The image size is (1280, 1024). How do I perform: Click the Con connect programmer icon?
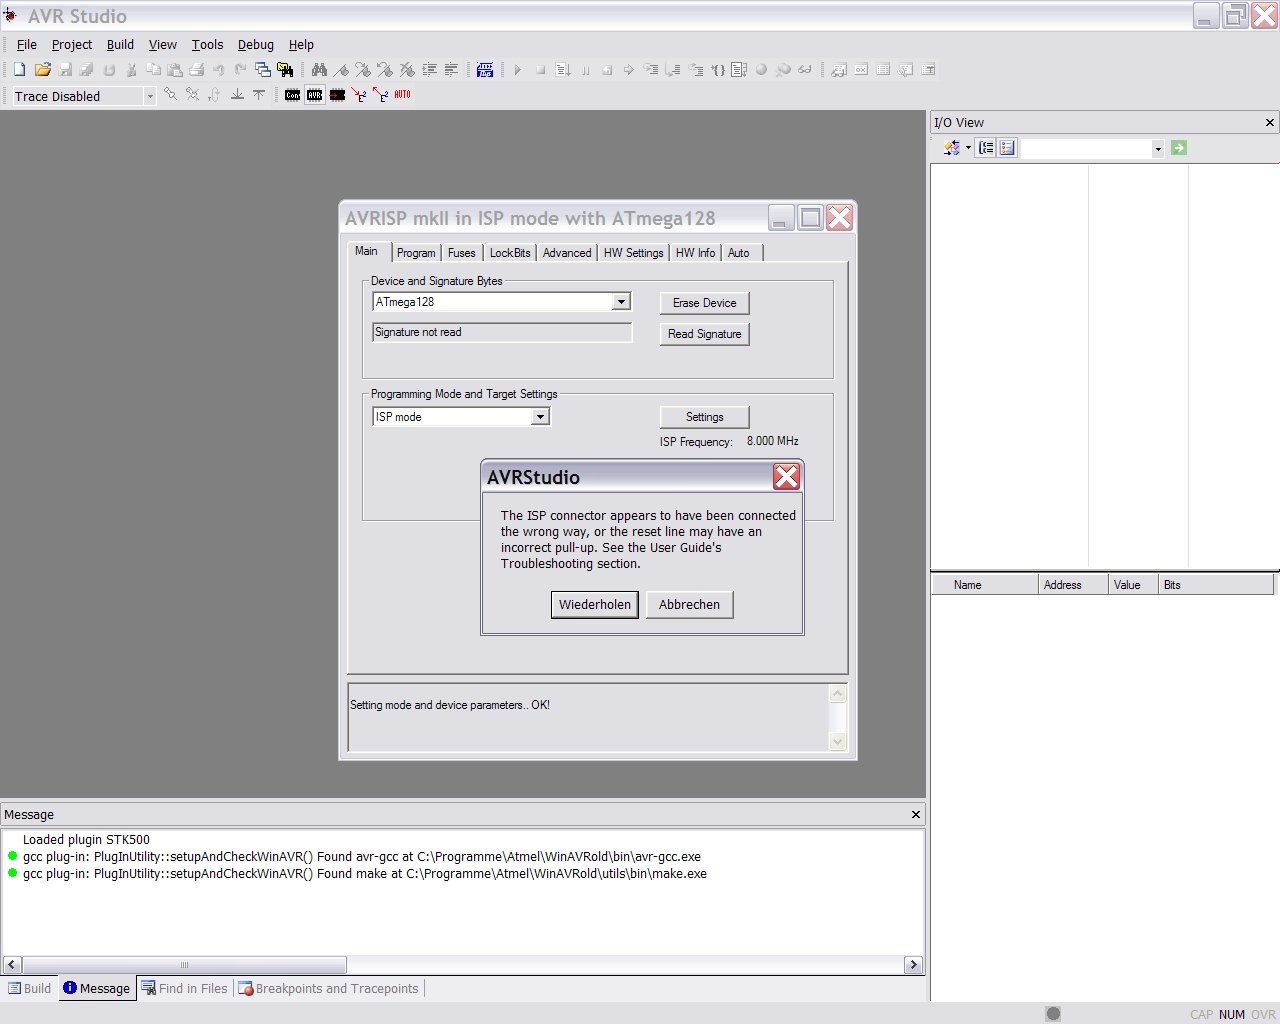pos(292,95)
